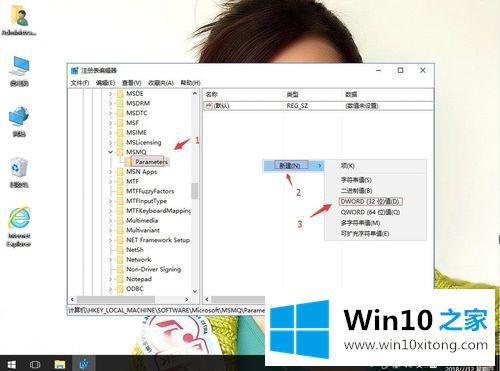Image resolution: width=500 pixels, height=371 pixels.
Task: Choose 可扩充字符串值(E) in the submenu
Action: 365,233
